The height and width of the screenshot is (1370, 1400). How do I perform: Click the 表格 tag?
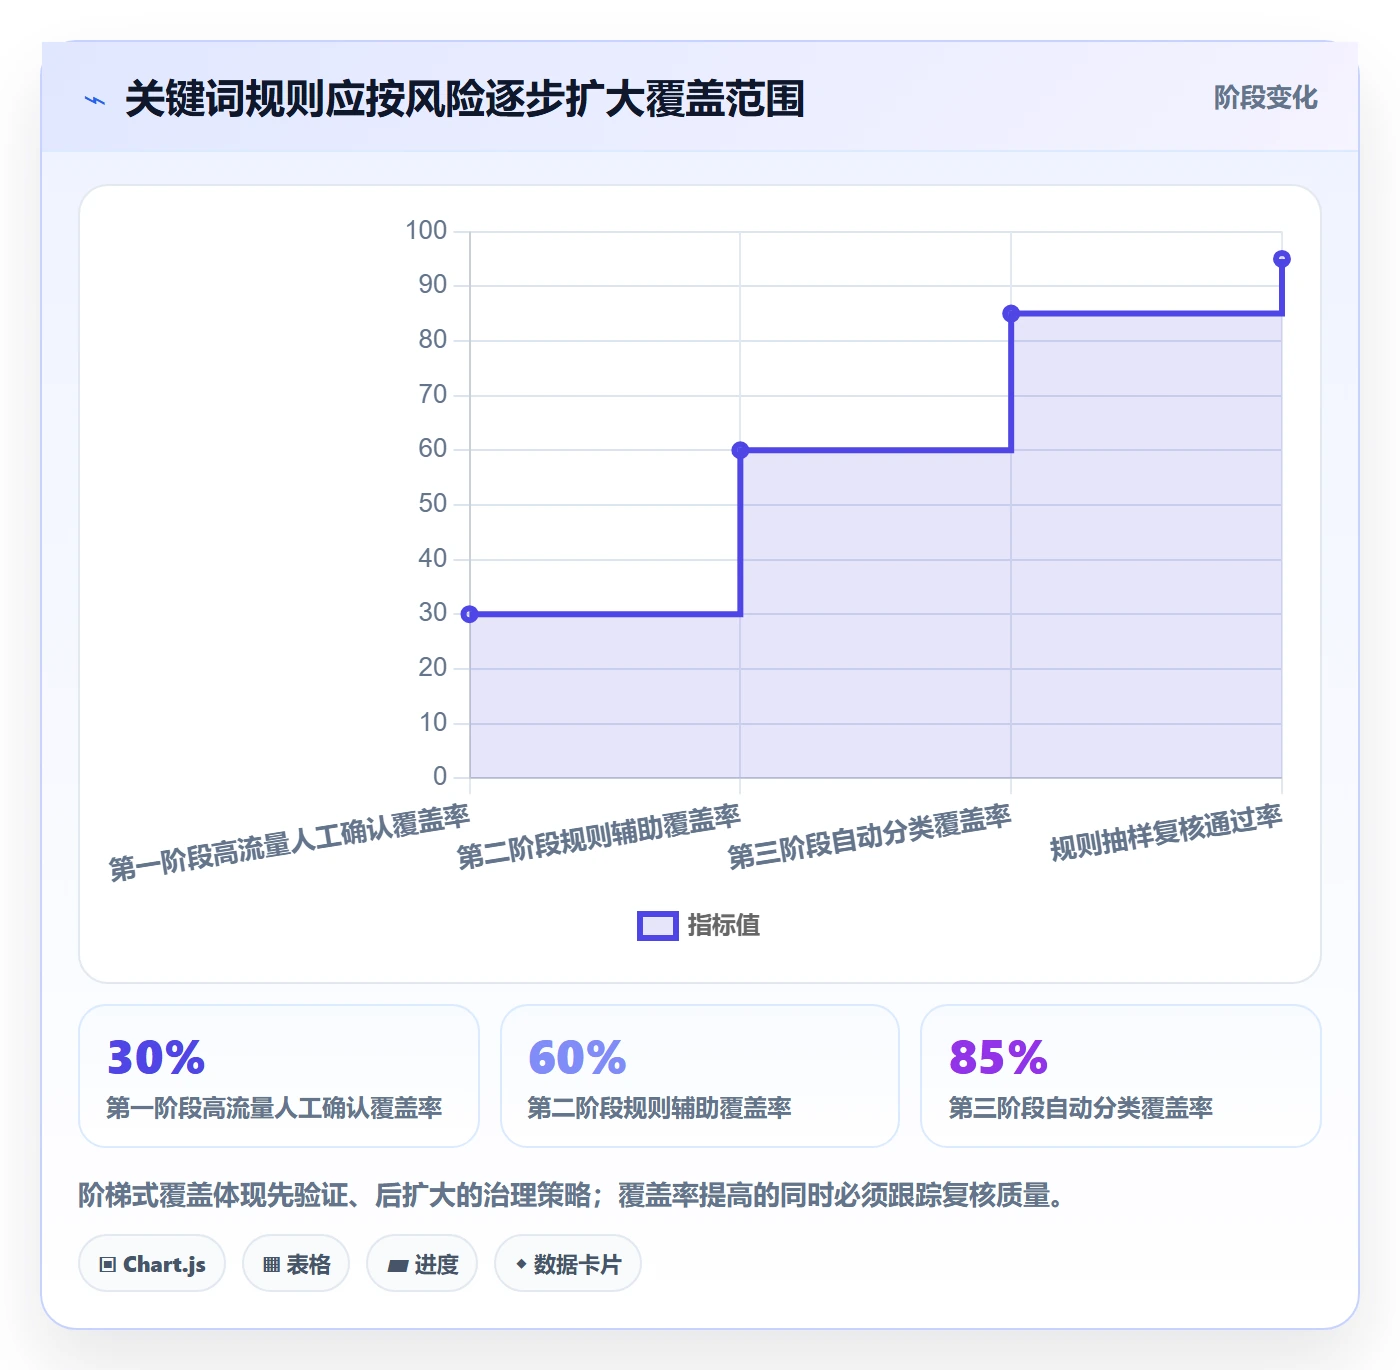click(x=296, y=1264)
